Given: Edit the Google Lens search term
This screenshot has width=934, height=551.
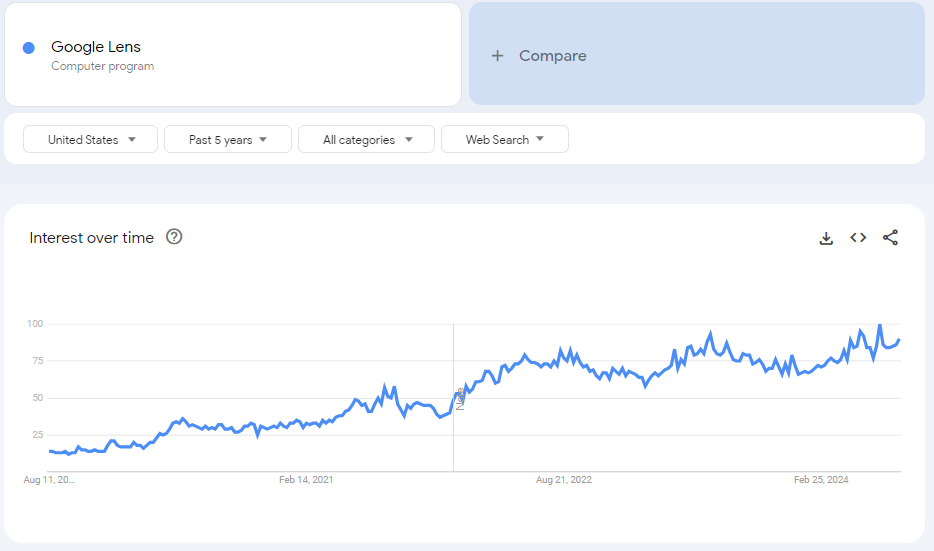Looking at the screenshot, I should [96, 46].
